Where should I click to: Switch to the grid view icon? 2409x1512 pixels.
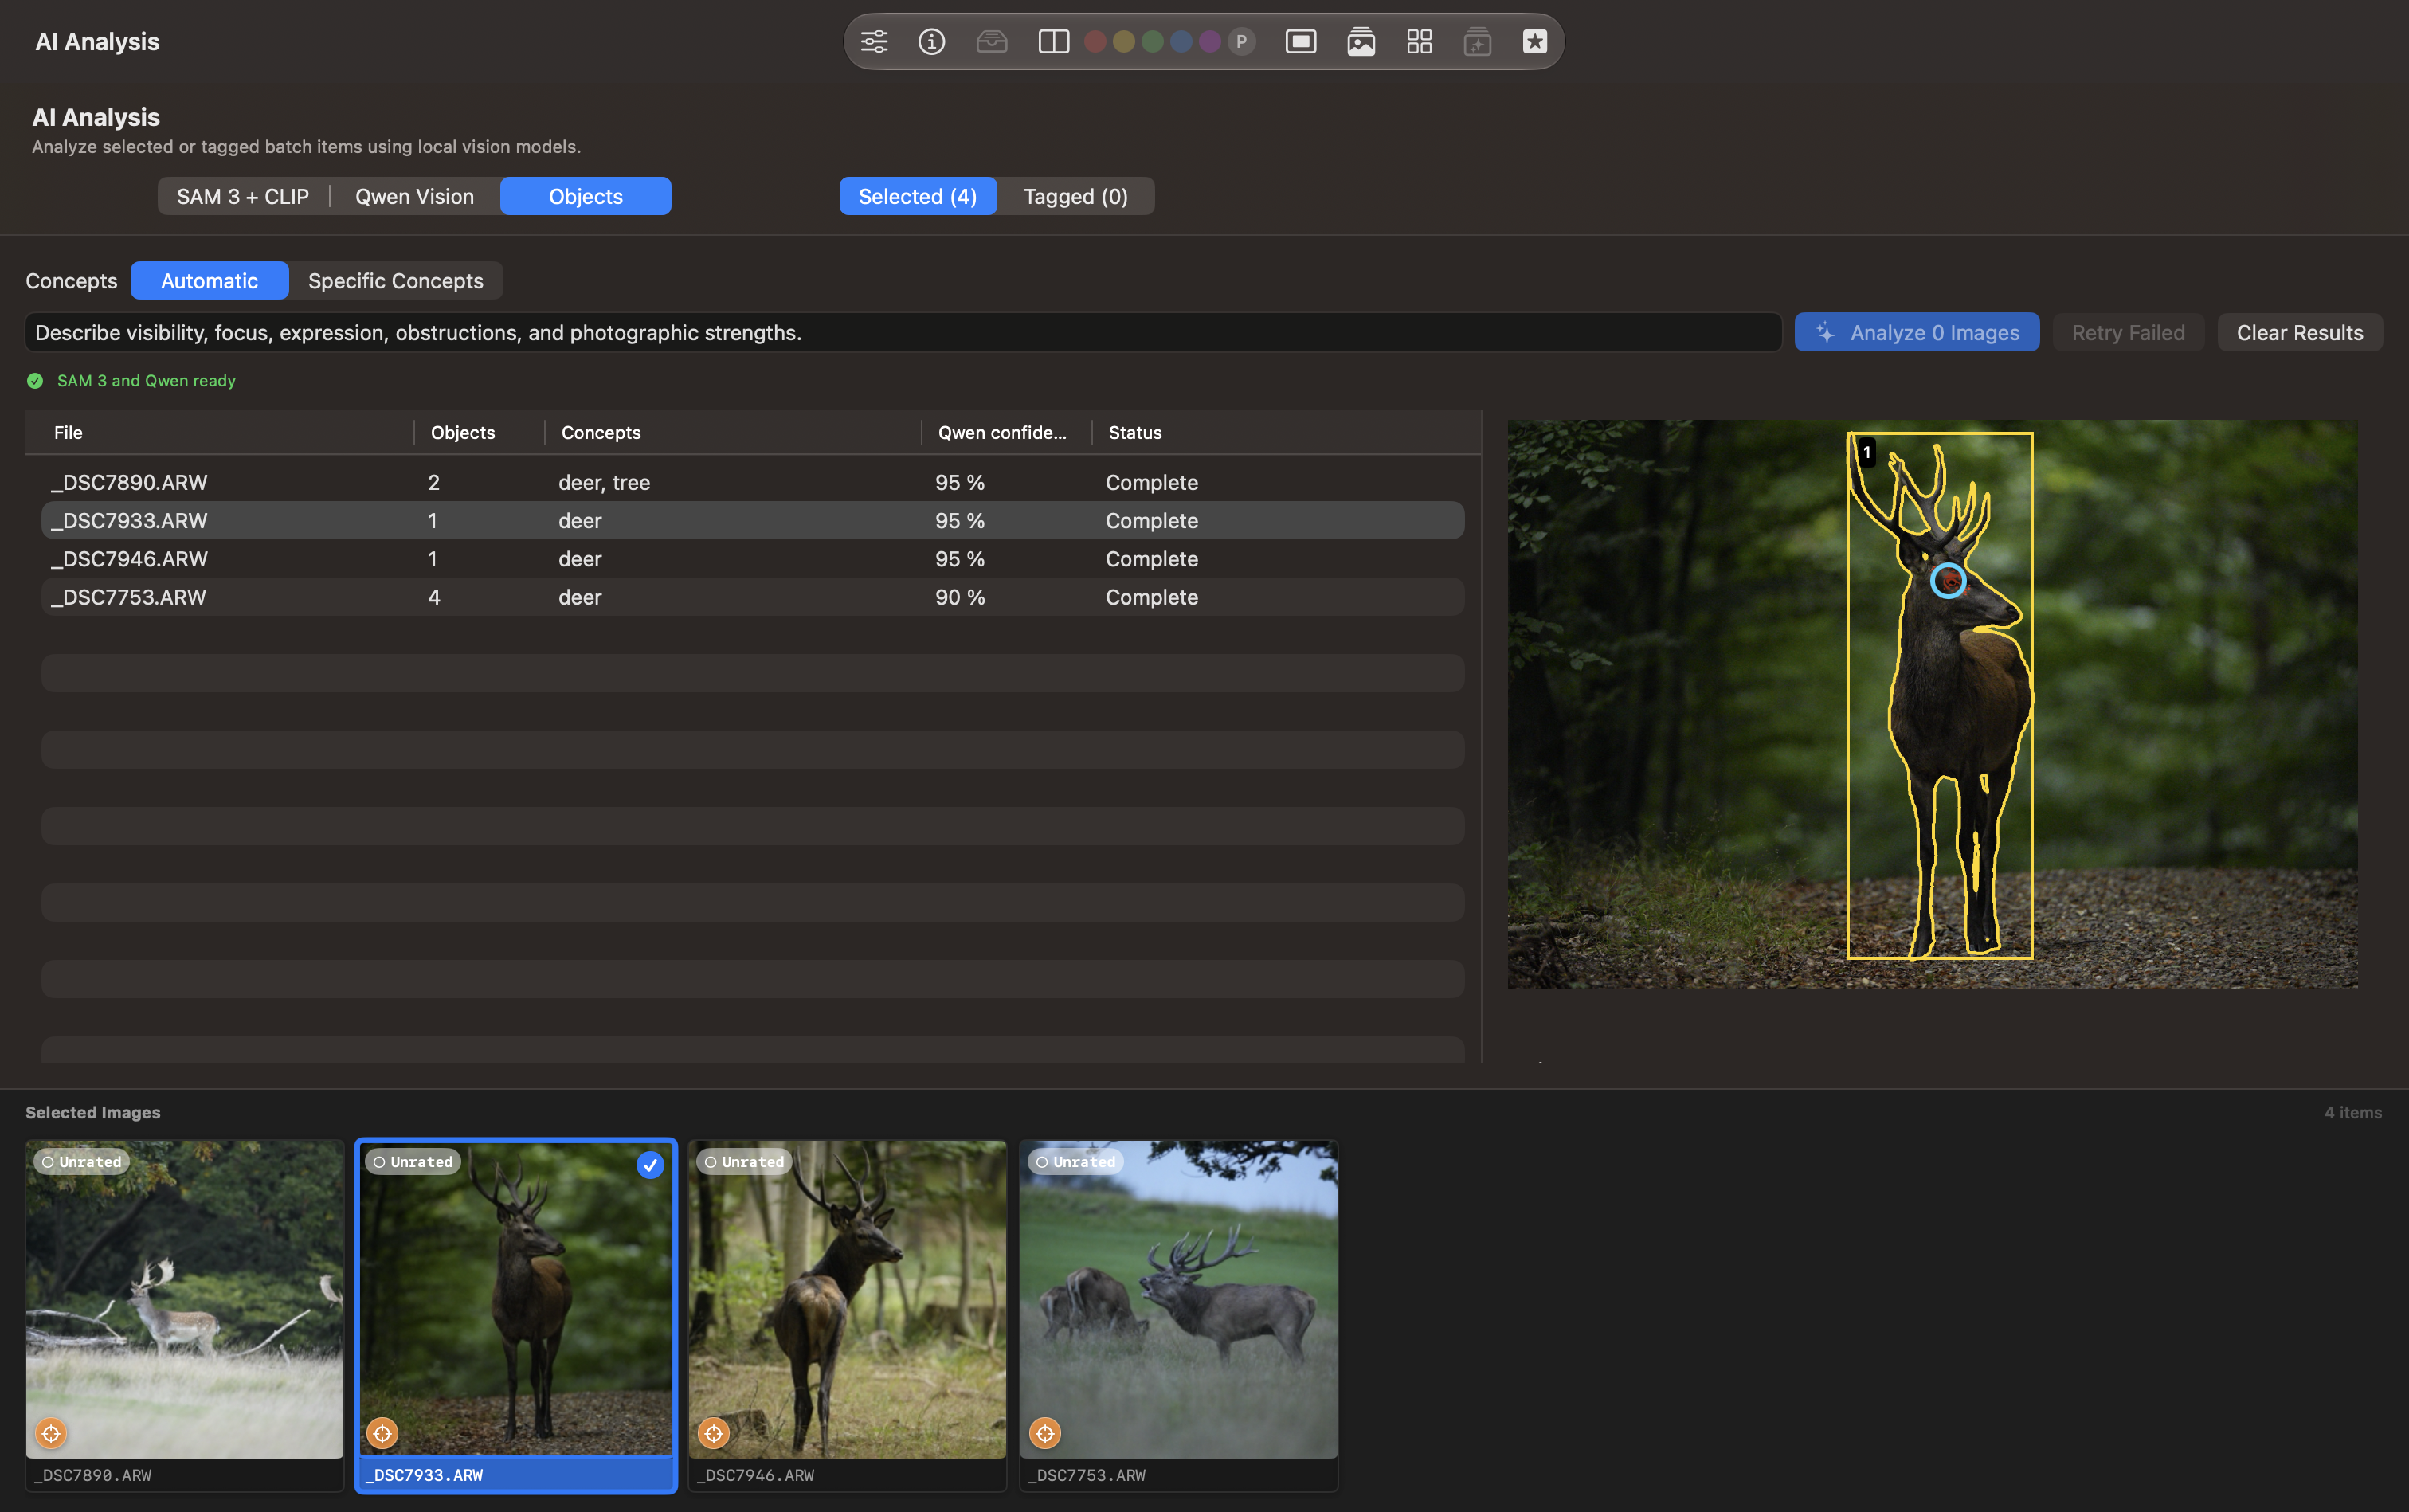1419,41
